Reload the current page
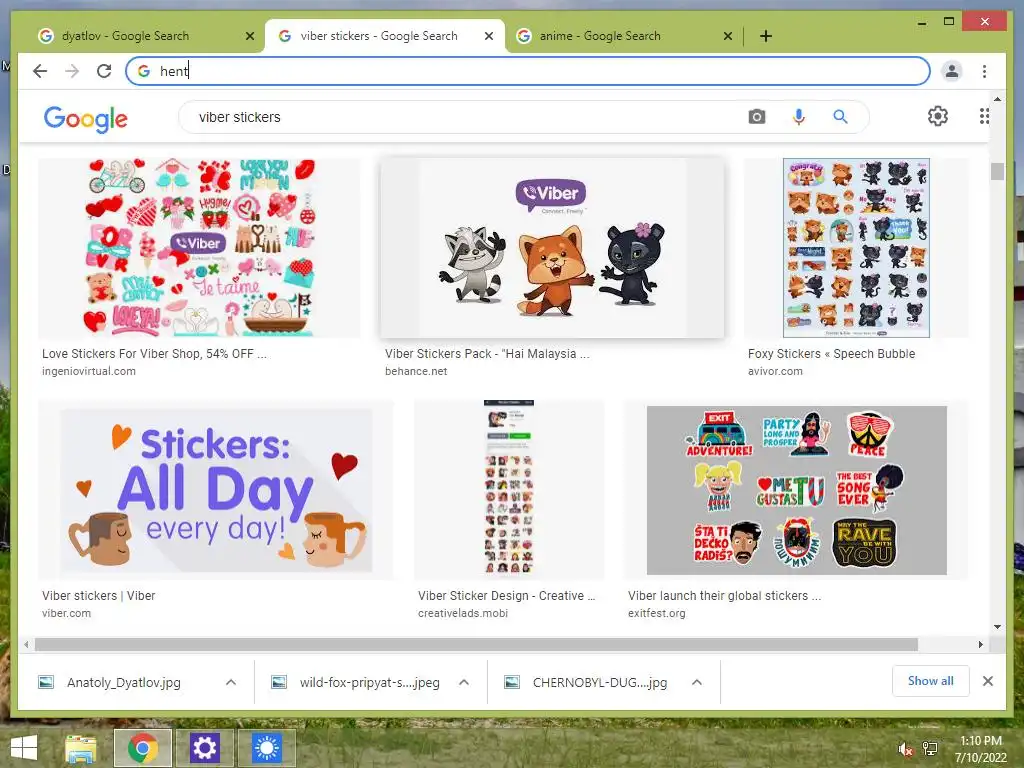Screen dimensions: 1024x768 (x=104, y=71)
